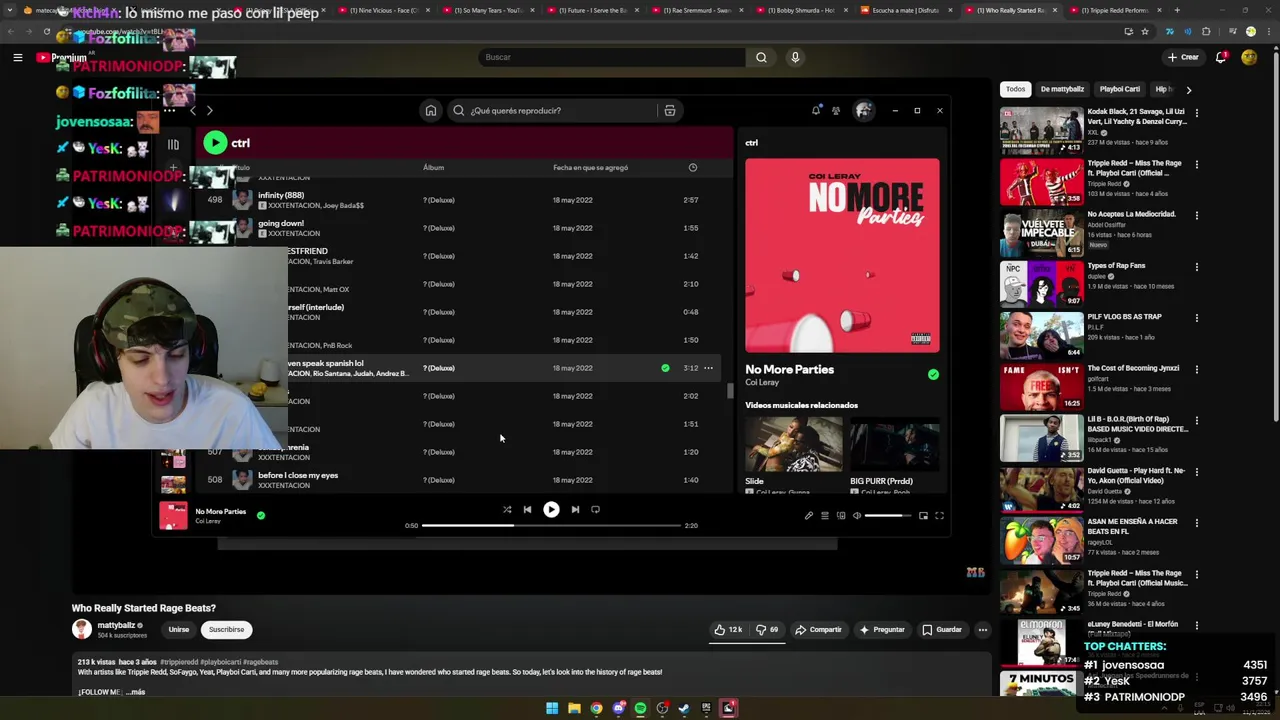The width and height of the screenshot is (1280, 720).
Task: Open options for Types of Rap Fans video
Action: pos(1197,267)
